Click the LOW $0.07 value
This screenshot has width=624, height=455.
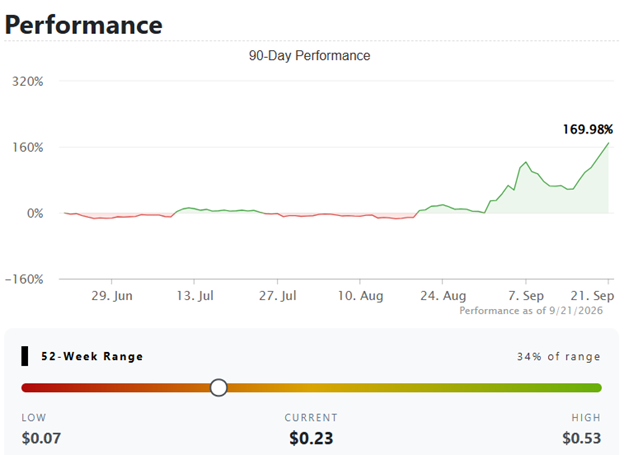41,438
